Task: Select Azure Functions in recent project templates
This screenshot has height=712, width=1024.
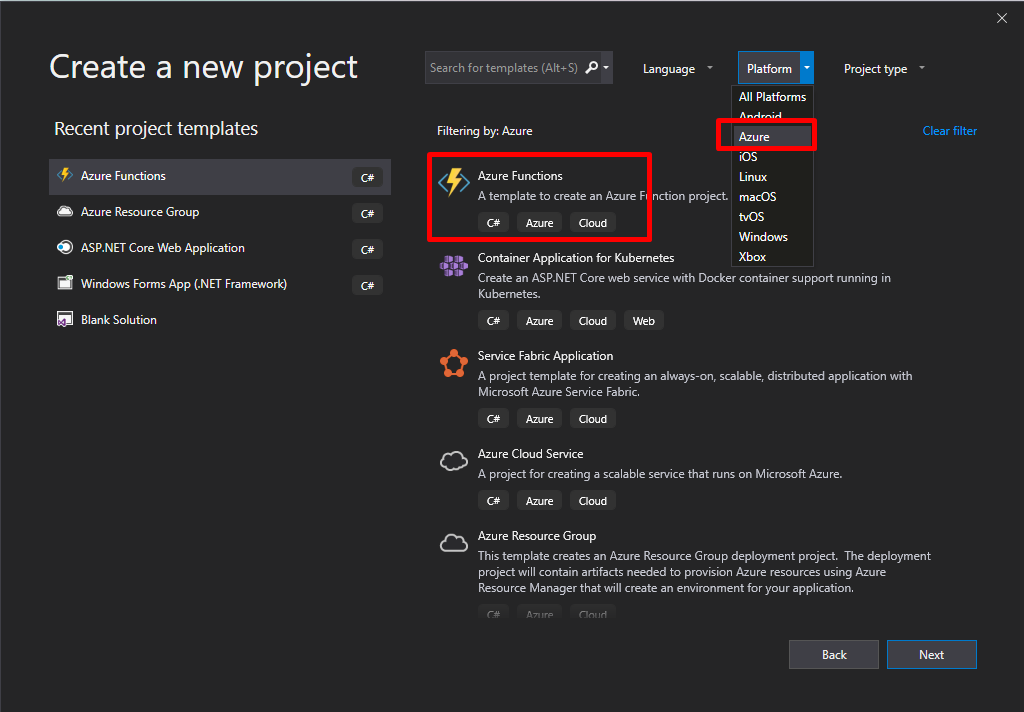Action: click(x=219, y=176)
